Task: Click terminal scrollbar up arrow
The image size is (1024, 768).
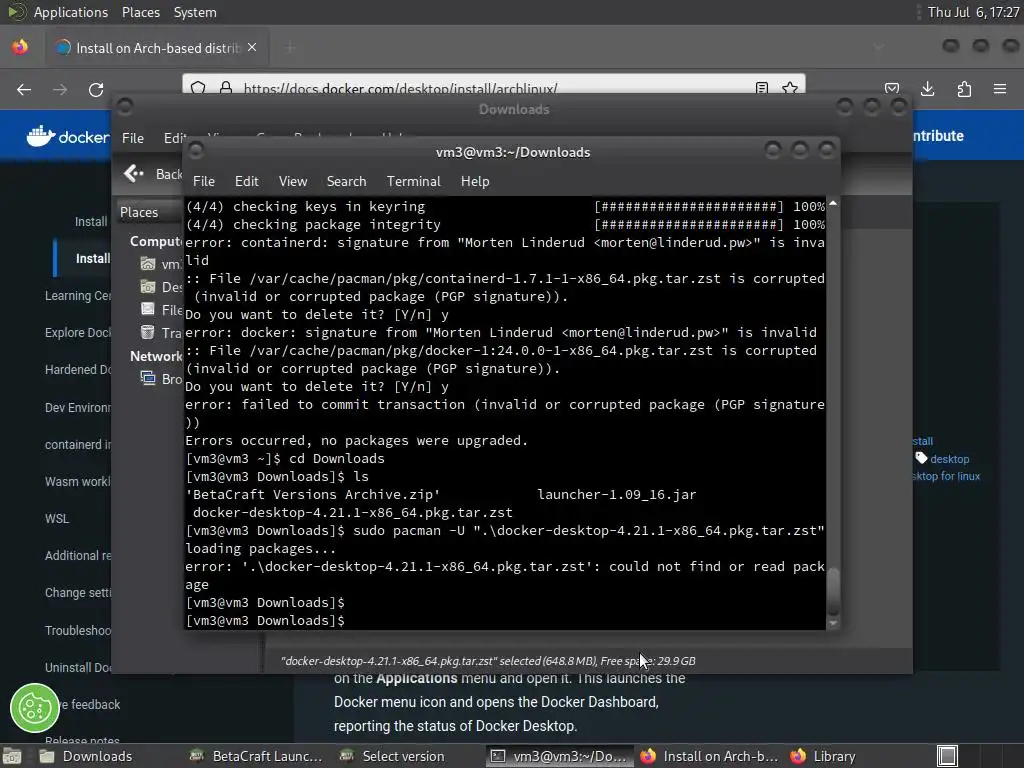Action: click(833, 204)
